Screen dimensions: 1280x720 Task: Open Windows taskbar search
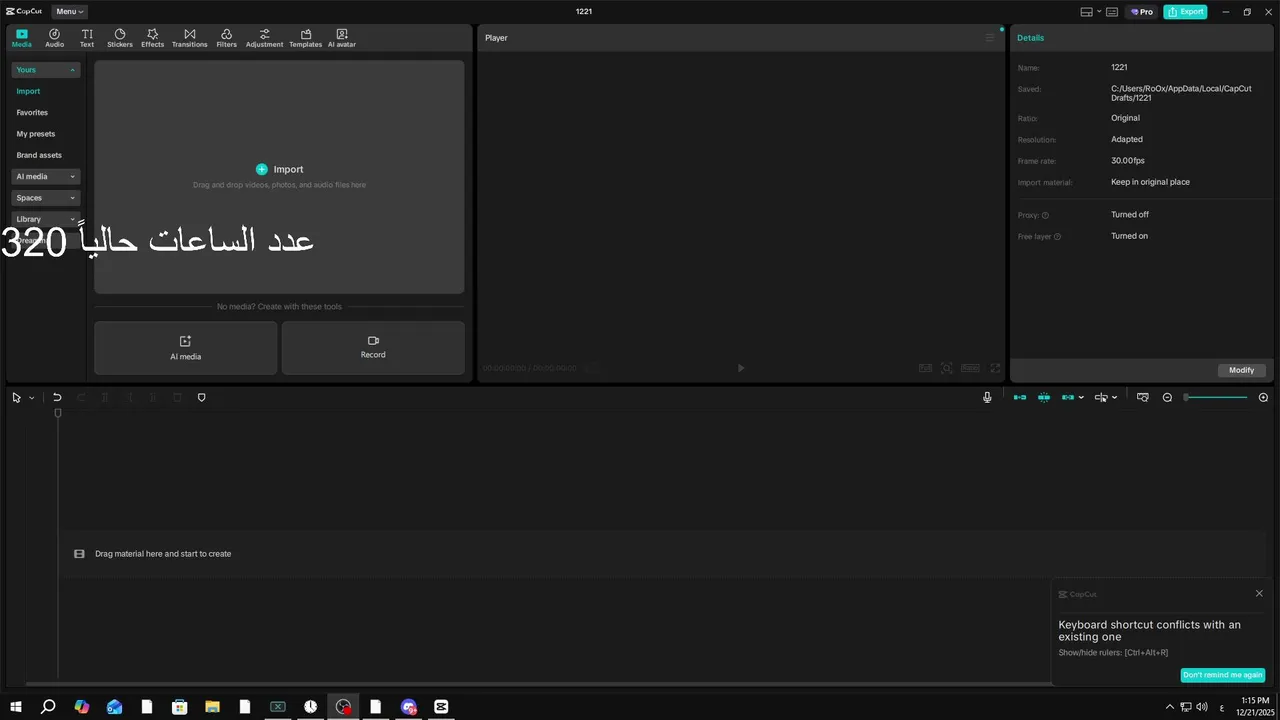click(x=48, y=707)
